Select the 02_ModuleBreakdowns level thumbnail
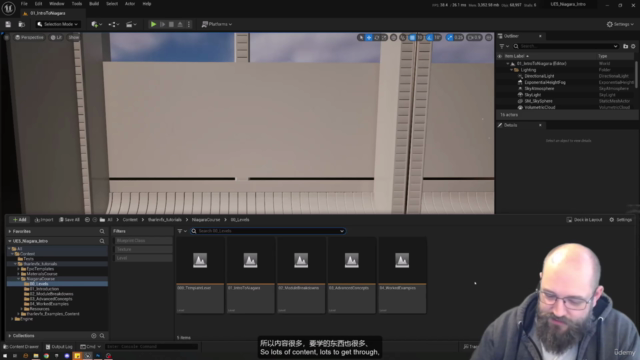Image resolution: width=640 pixels, height=360 pixels. [x=301, y=276]
